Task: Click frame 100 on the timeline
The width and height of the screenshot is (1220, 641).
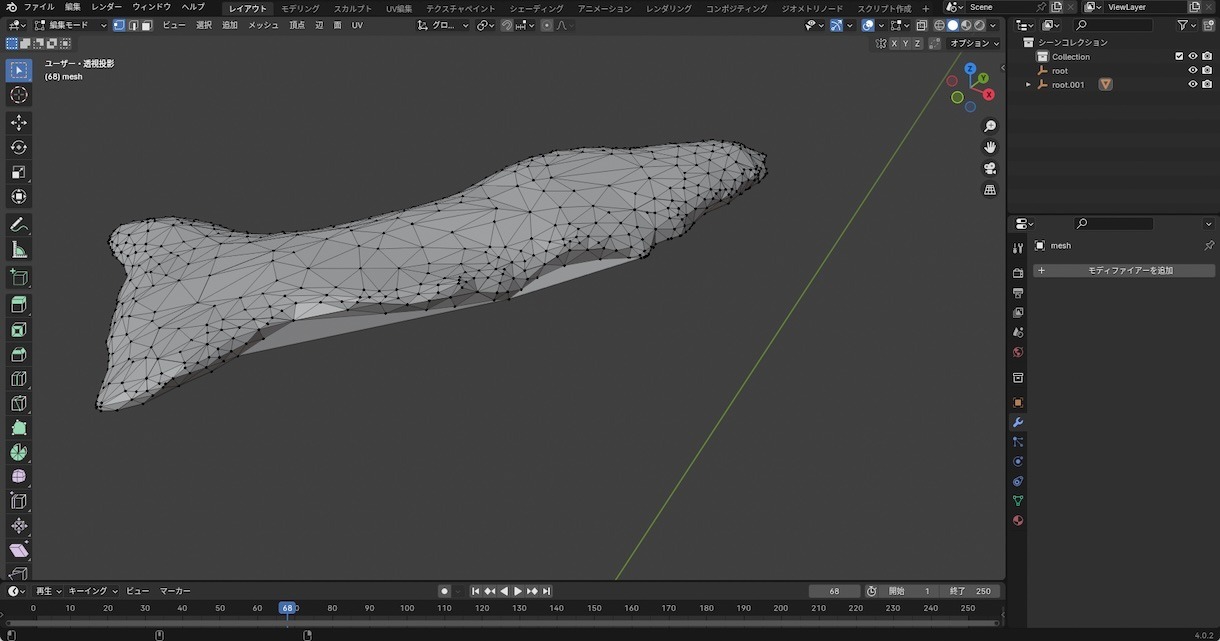Action: [407, 608]
